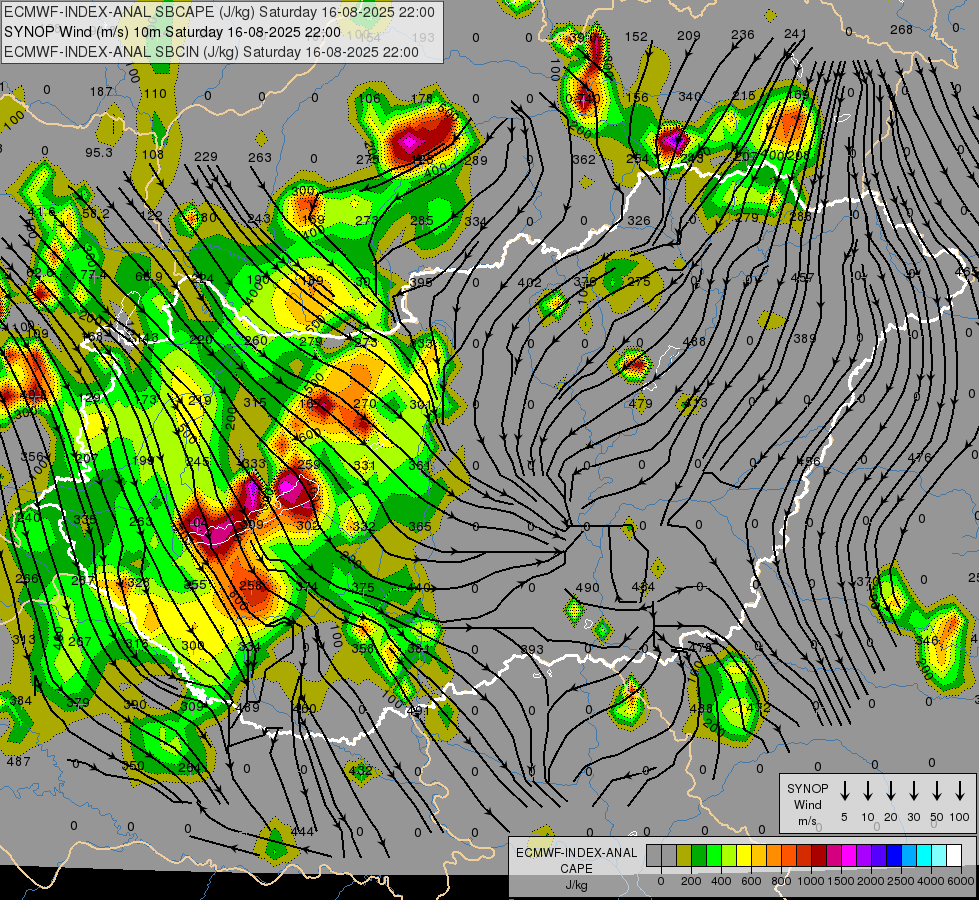Click the fuchsia swatch right of 1500 tick
The width and height of the screenshot is (979, 900).
pyautogui.click(x=849, y=855)
